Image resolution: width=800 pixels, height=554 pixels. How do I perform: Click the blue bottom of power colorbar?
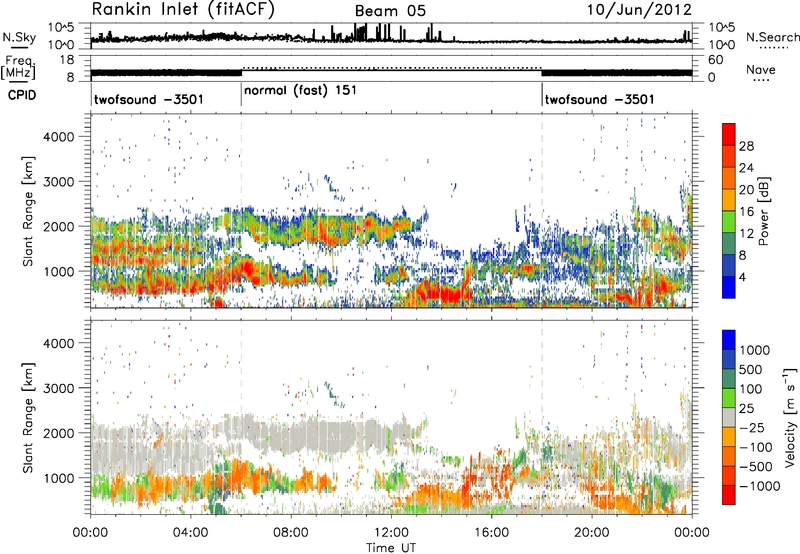coord(729,287)
